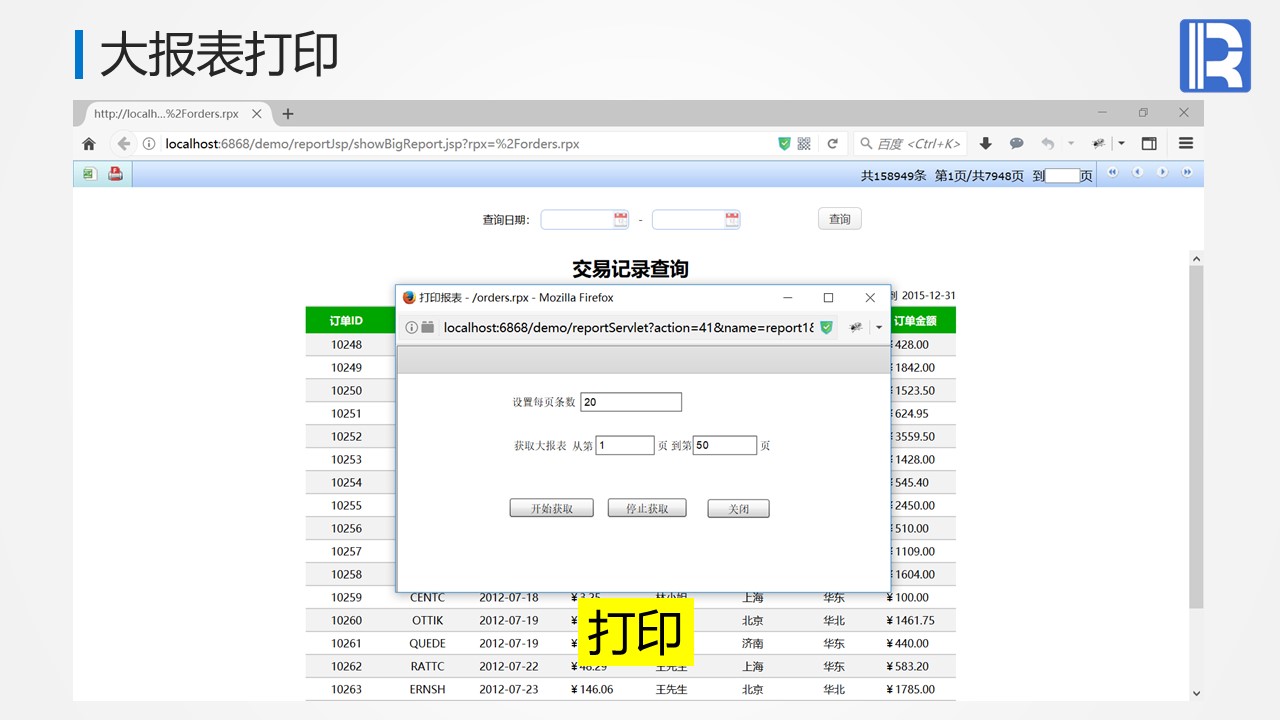Click the page vertical scrollbar

1196,440
